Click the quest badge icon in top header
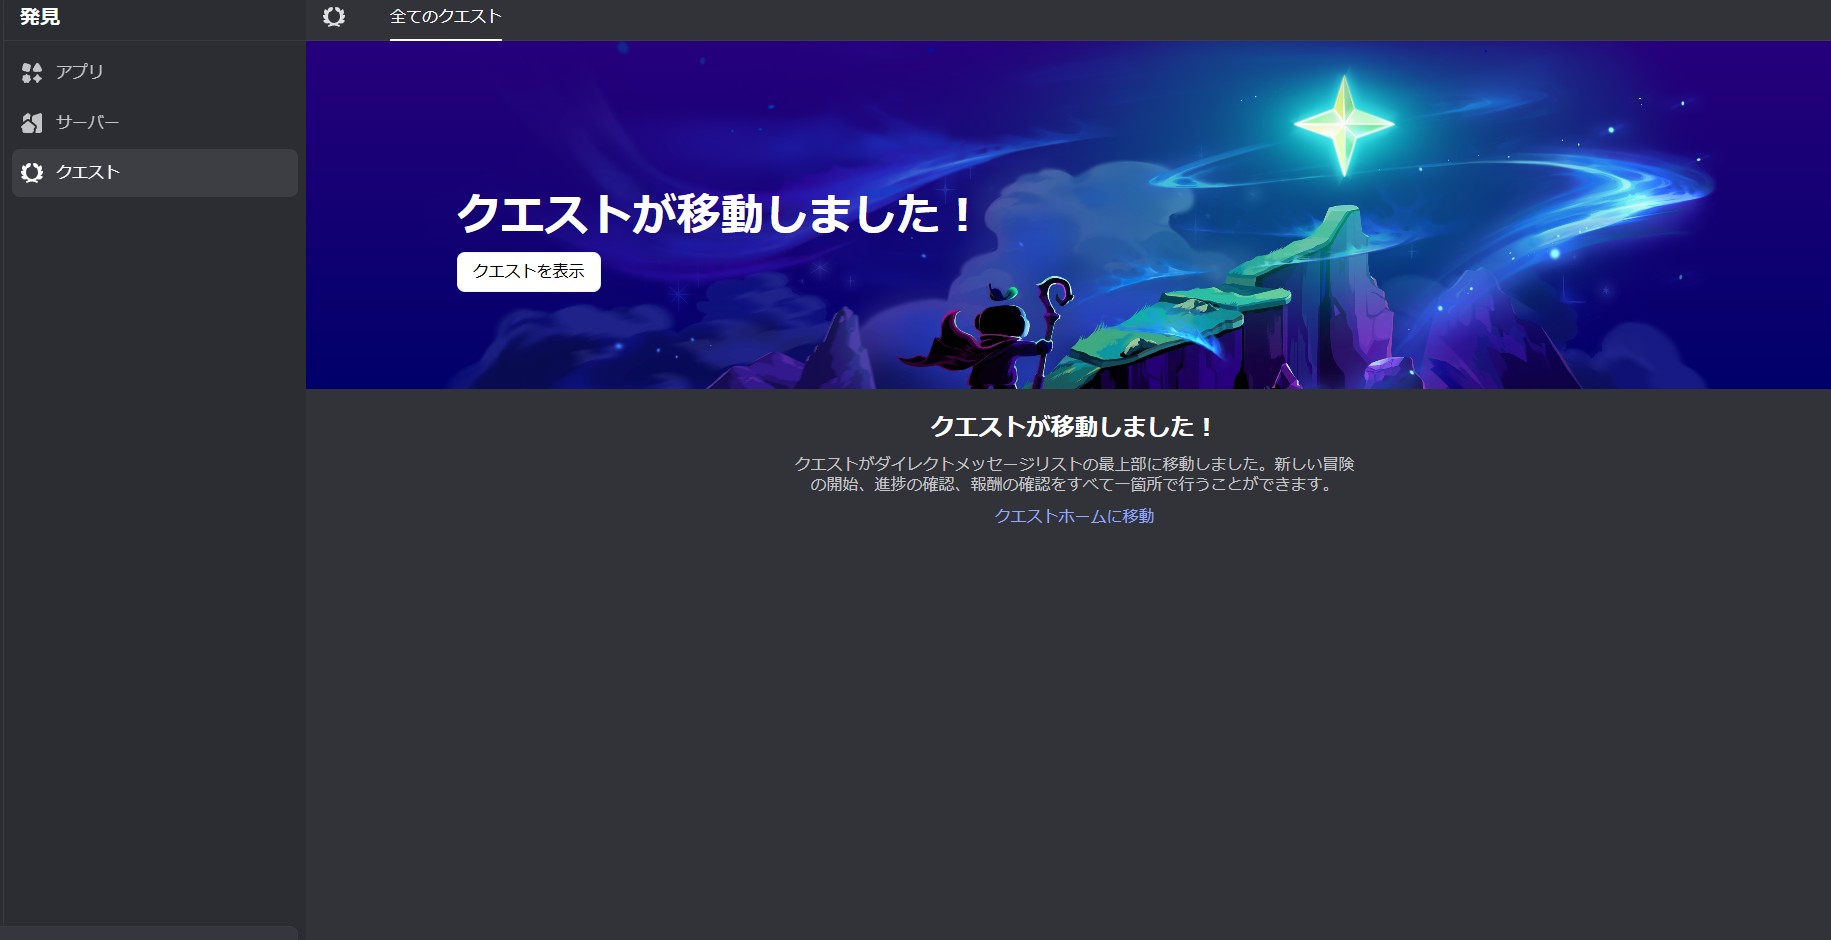Viewport: 1831px width, 940px height. [x=334, y=17]
